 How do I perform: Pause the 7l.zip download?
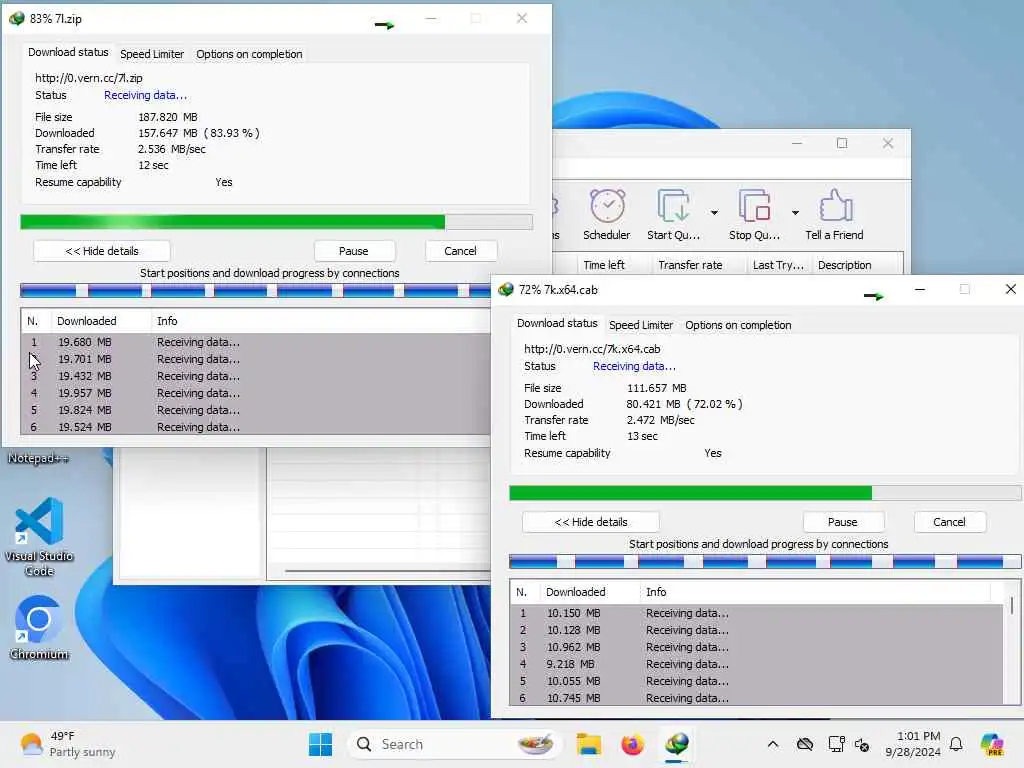[x=354, y=251]
